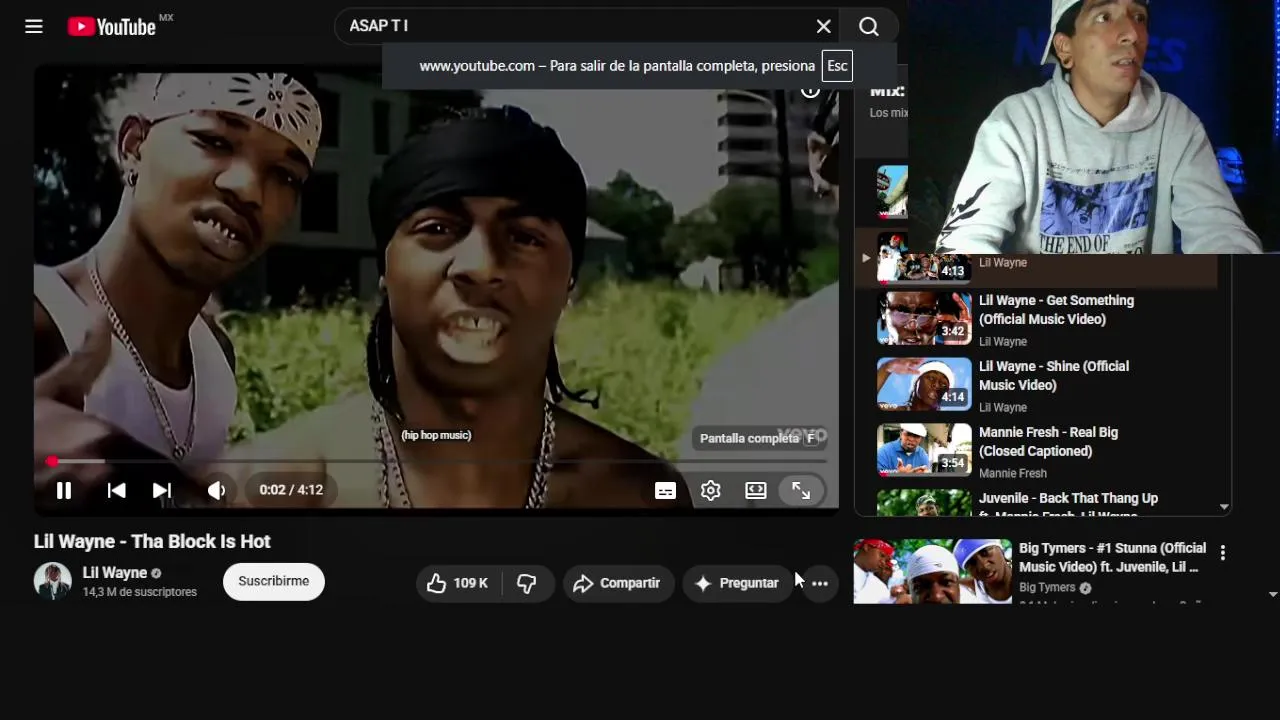Image resolution: width=1280 pixels, height=720 pixels.
Task: Click the video title Lil Wayne - Tha Block Is Hot
Action: (152, 541)
